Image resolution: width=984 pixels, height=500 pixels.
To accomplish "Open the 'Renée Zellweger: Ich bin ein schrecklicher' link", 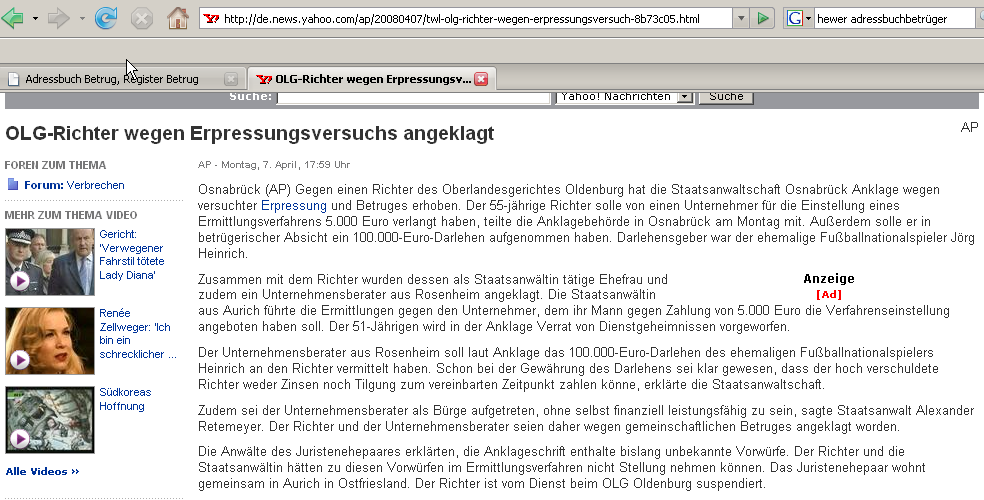I will [138, 334].
